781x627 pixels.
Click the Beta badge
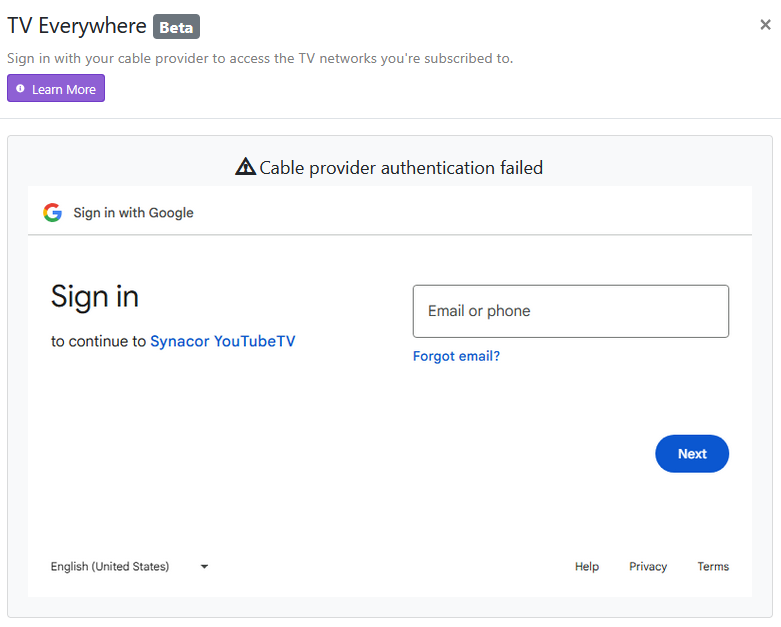coord(176,26)
